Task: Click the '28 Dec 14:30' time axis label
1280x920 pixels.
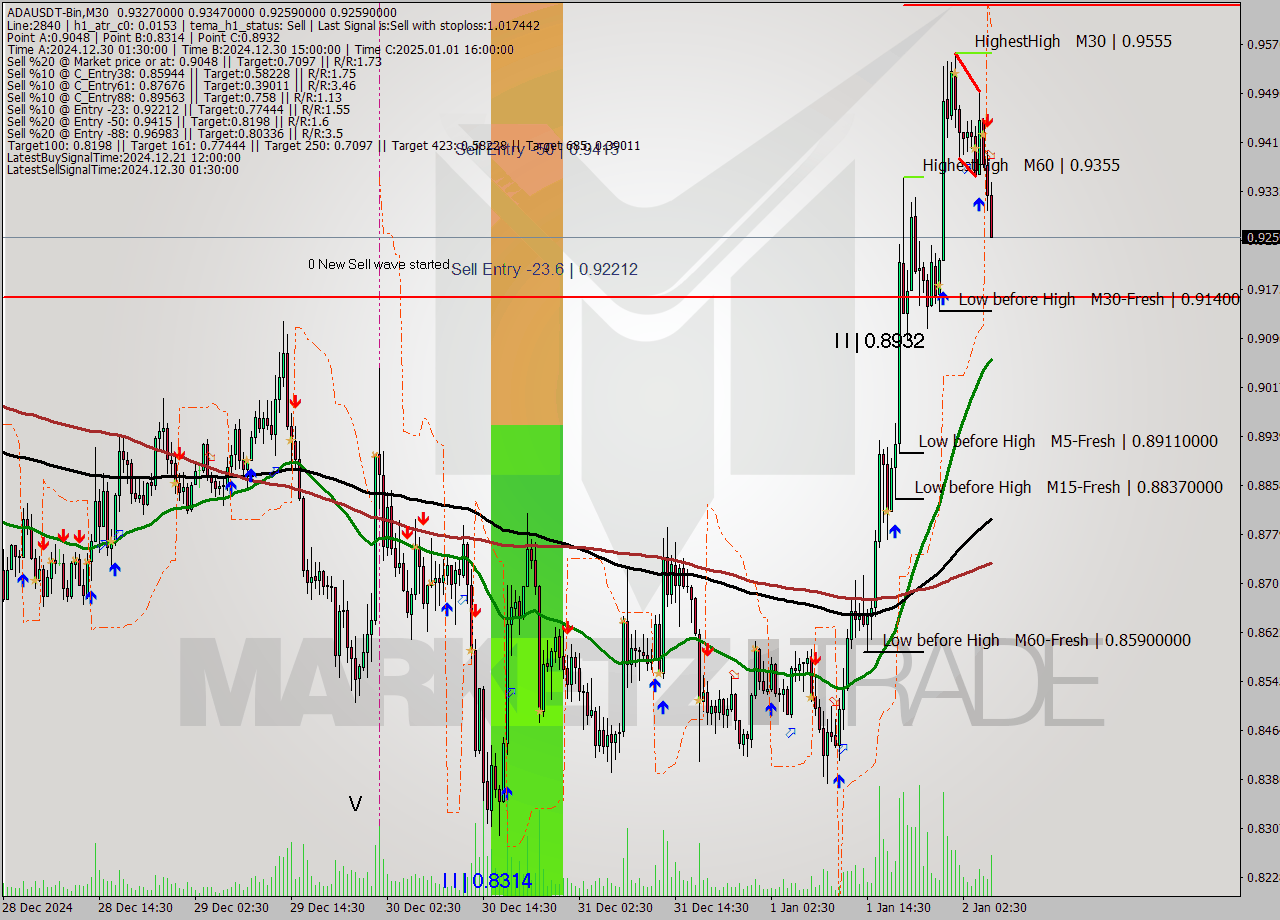Action: [x=135, y=908]
